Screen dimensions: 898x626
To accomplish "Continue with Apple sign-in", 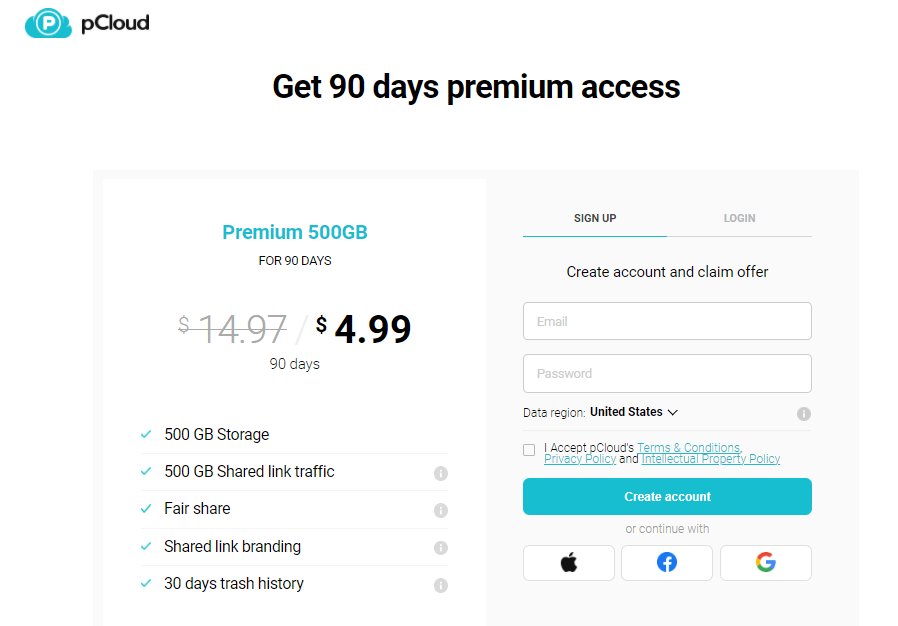I will point(568,563).
